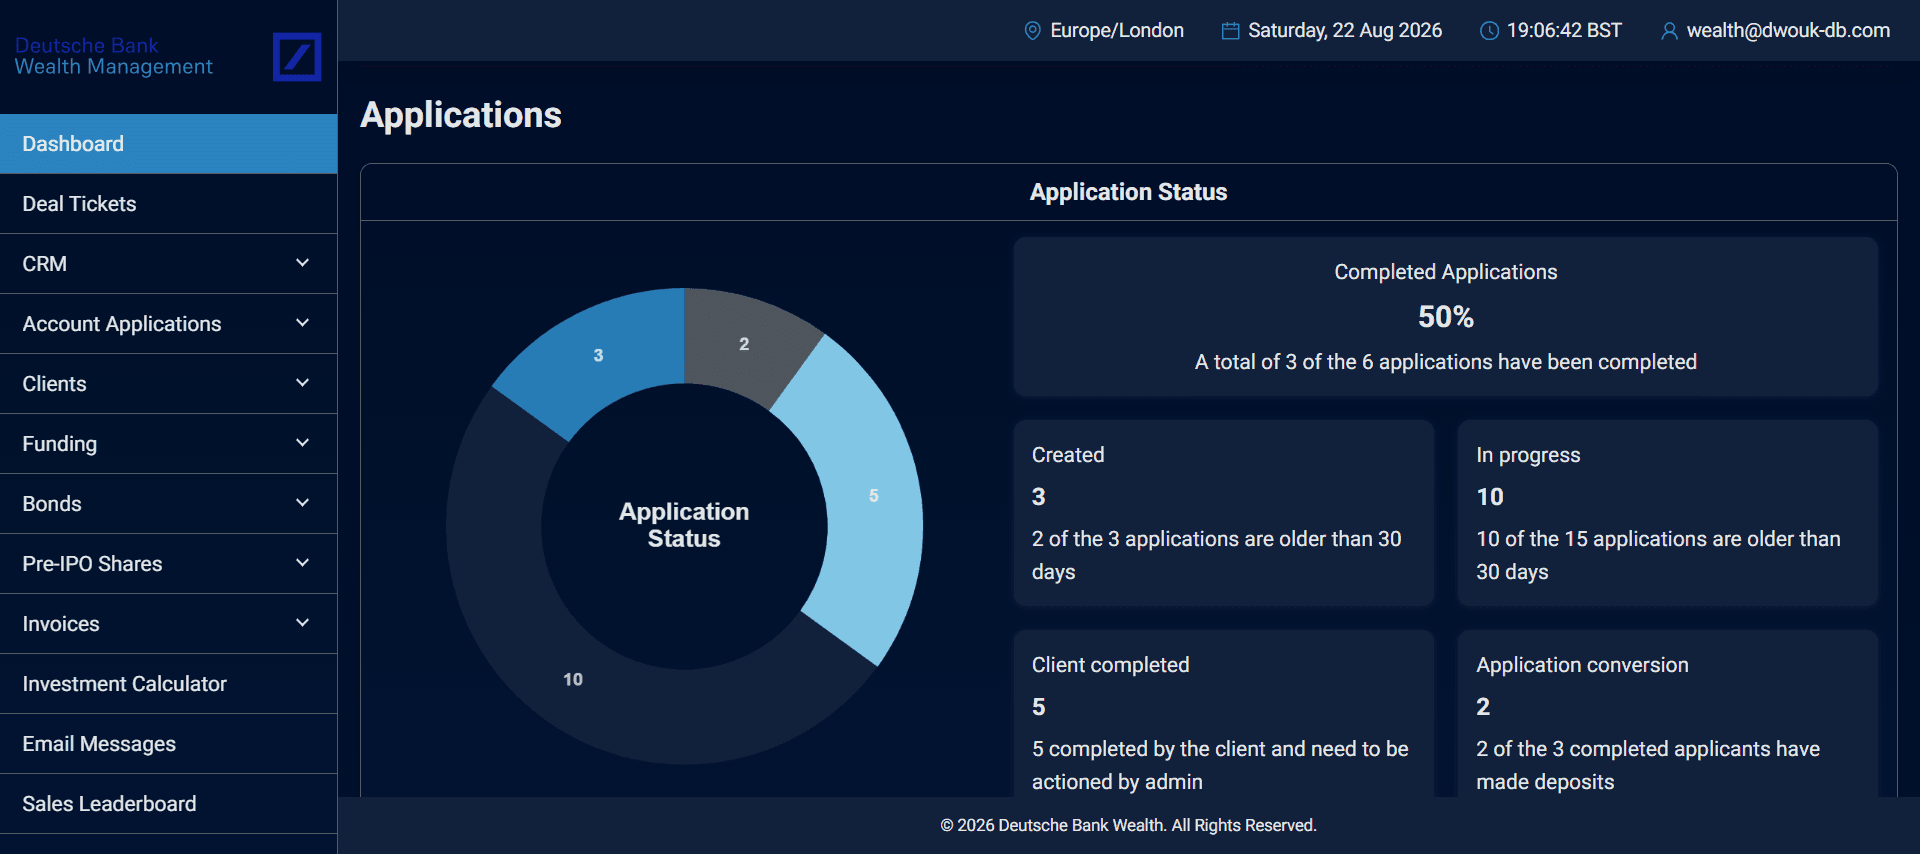The height and width of the screenshot is (854, 1920).
Task: Click the clock icon beside the time
Action: point(1489,31)
